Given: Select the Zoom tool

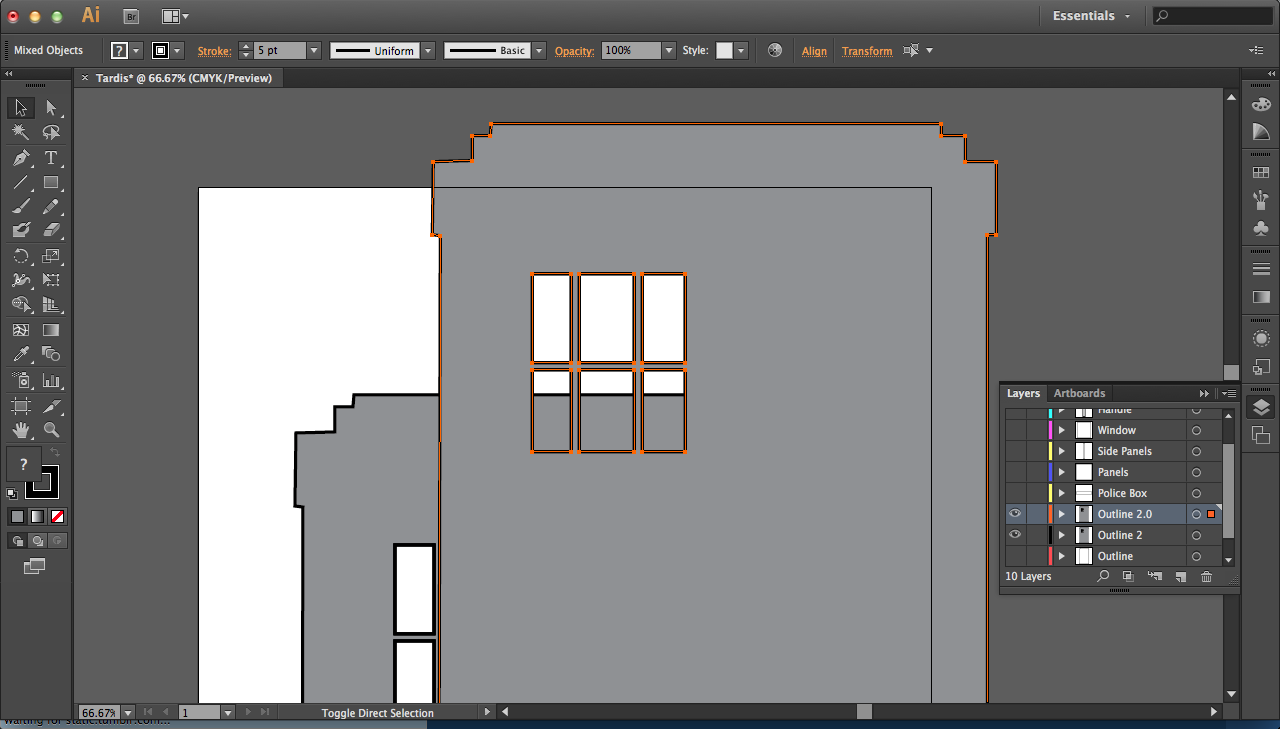Looking at the screenshot, I should [51, 430].
